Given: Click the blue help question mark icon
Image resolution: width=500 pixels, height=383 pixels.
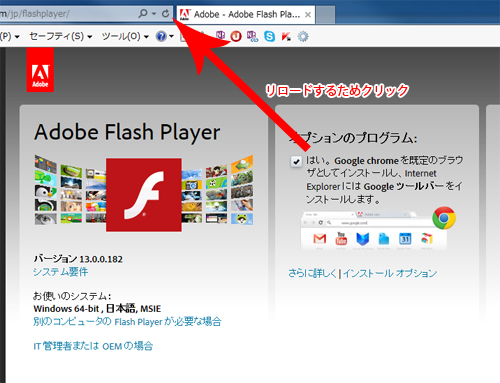Looking at the screenshot, I should tap(161, 36).
